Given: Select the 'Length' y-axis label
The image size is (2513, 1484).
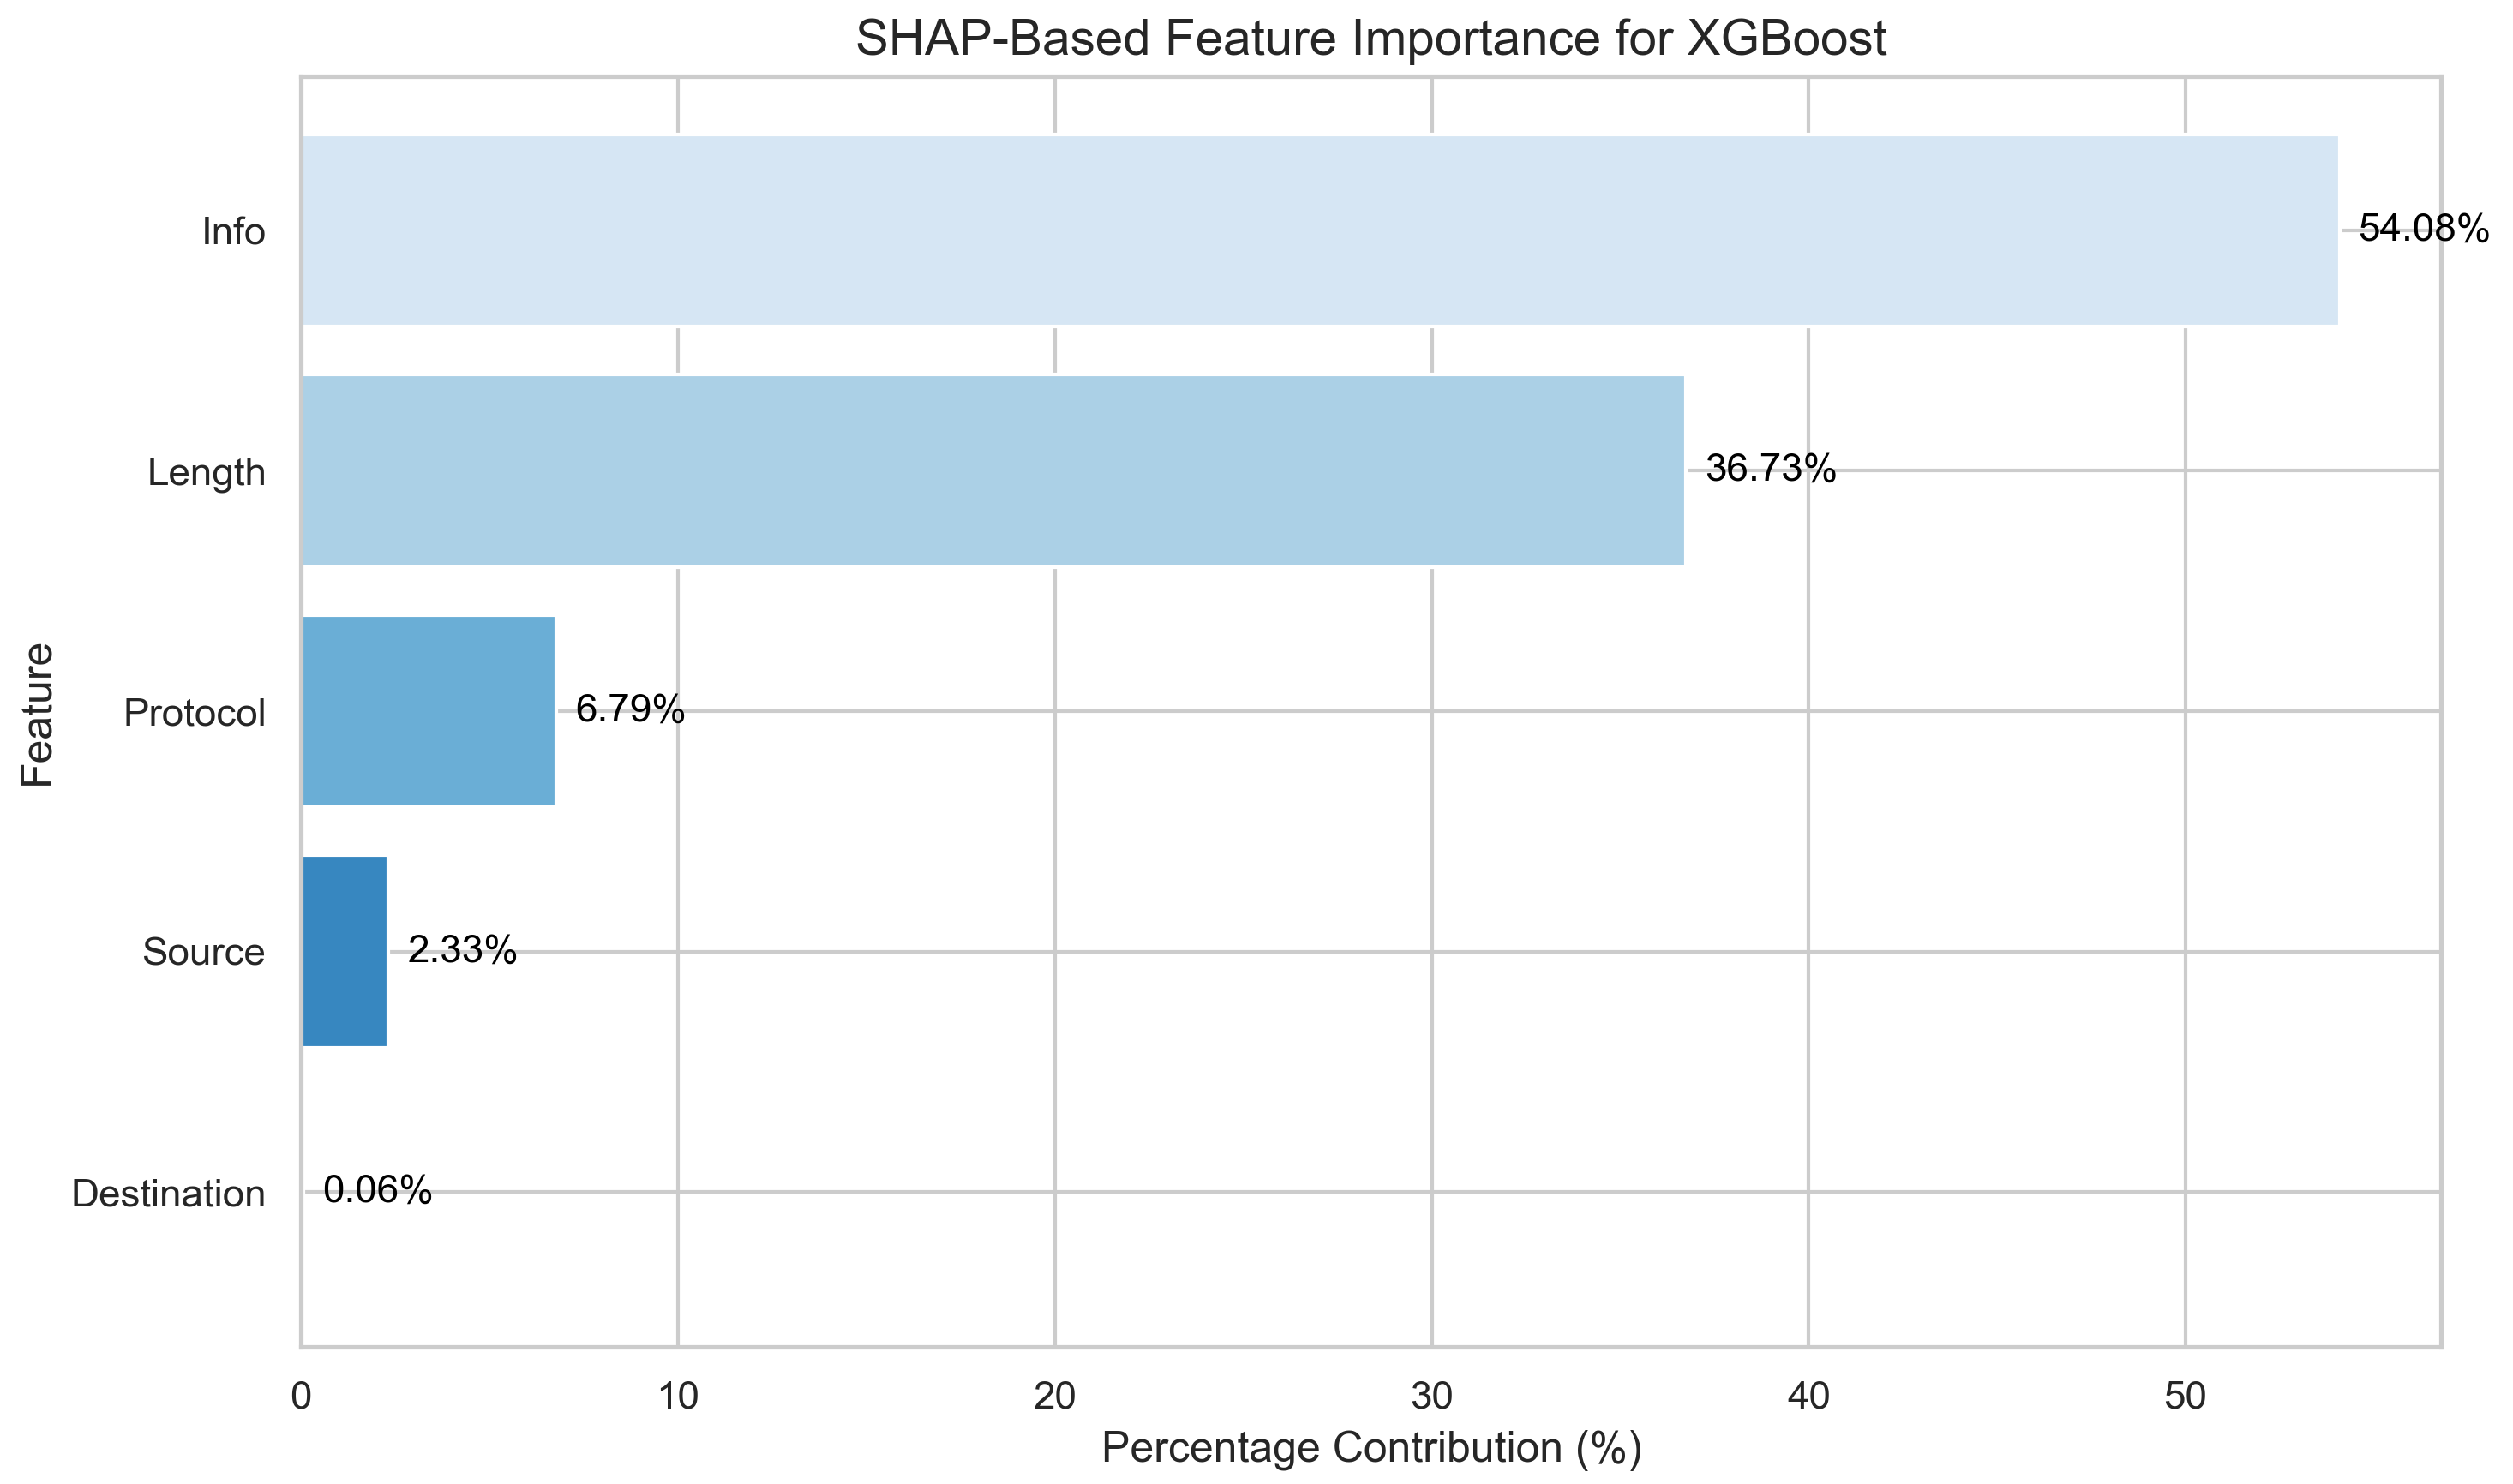Looking at the screenshot, I should click(x=206, y=472).
